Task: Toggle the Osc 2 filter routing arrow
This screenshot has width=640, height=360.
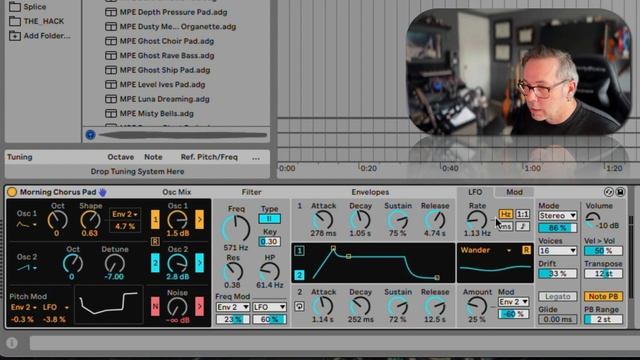Action: [x=200, y=263]
